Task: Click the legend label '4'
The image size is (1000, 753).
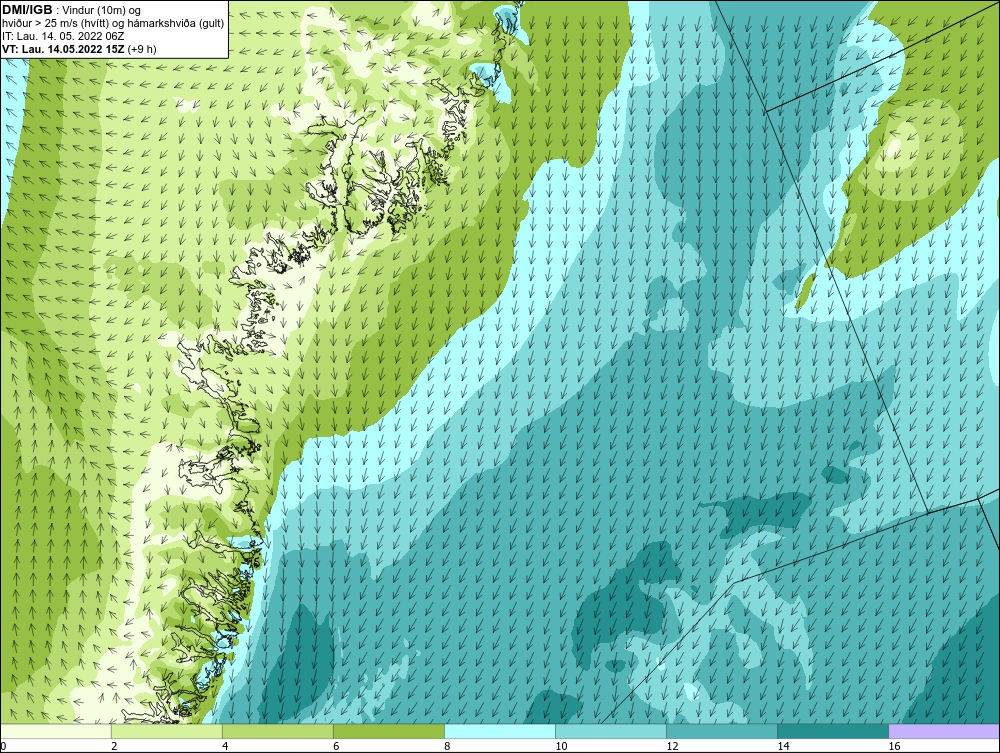Action: pyautogui.click(x=225, y=746)
